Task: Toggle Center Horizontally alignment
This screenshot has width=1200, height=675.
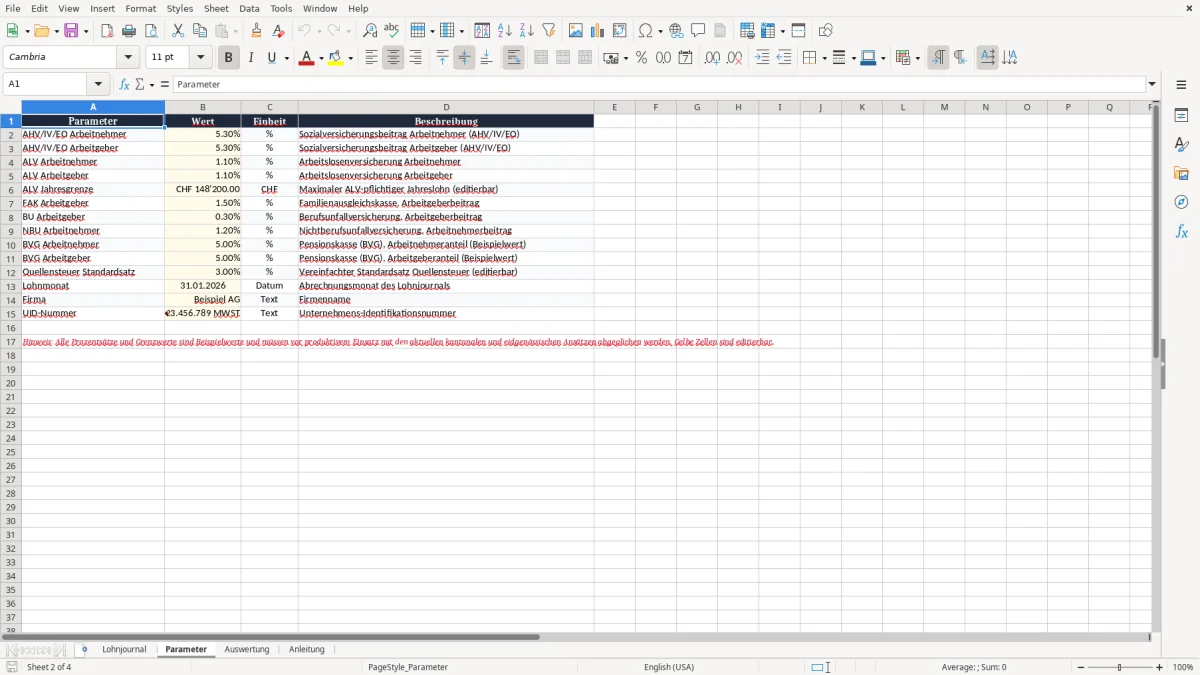Action: [x=393, y=58]
